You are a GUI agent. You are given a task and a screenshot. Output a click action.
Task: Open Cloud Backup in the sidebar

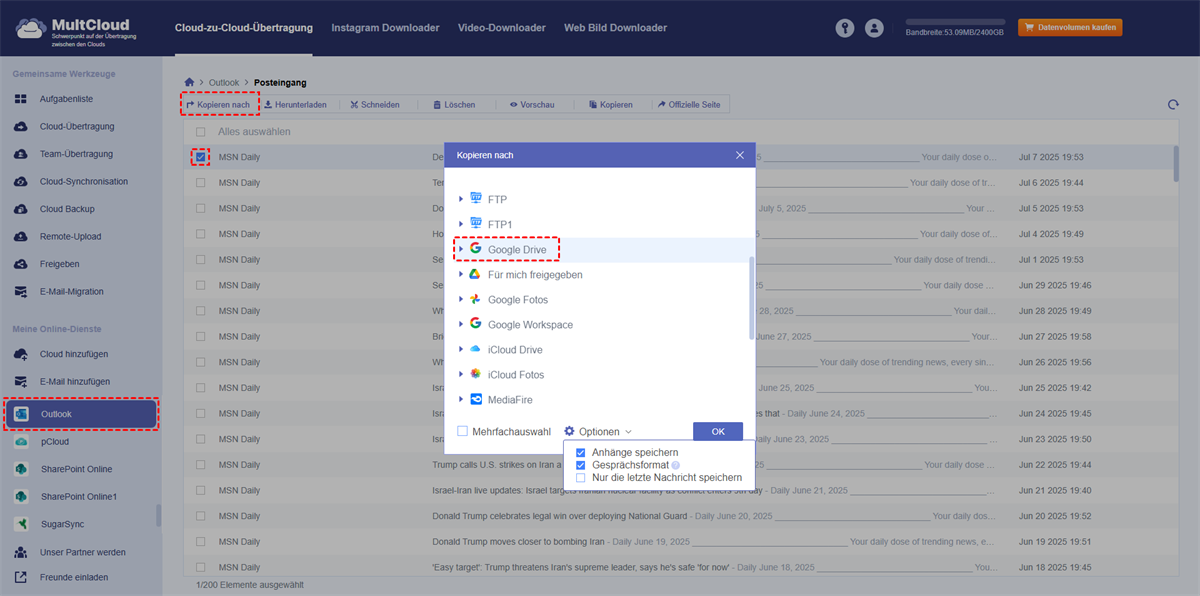pyautogui.click(x=67, y=209)
